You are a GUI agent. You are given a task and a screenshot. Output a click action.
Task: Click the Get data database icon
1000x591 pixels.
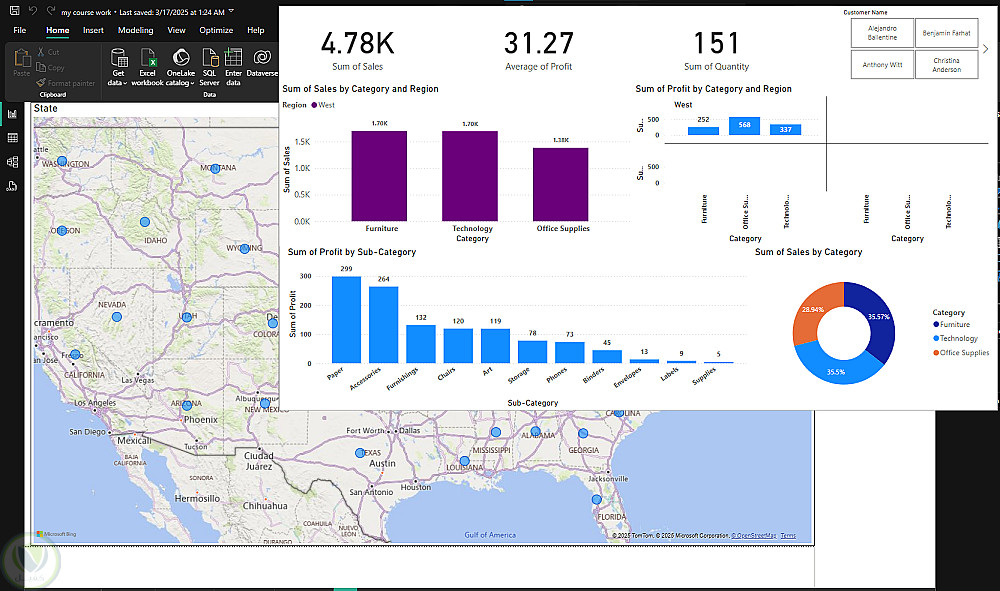click(x=119, y=57)
